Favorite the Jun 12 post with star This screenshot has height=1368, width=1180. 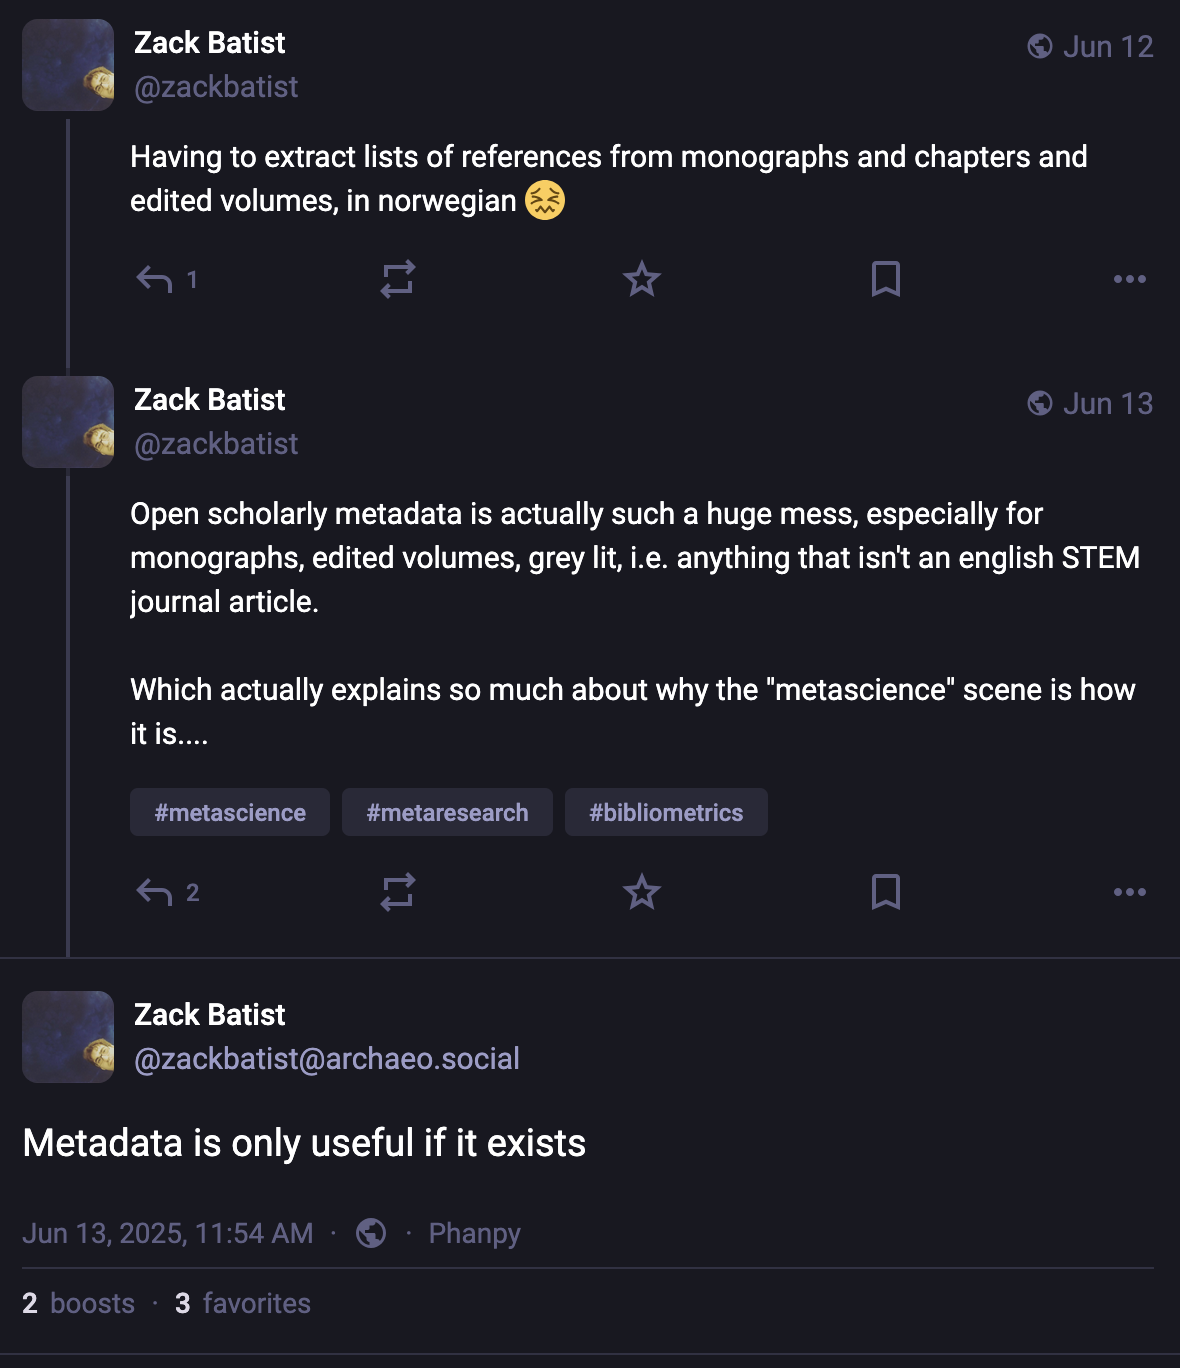(x=642, y=279)
